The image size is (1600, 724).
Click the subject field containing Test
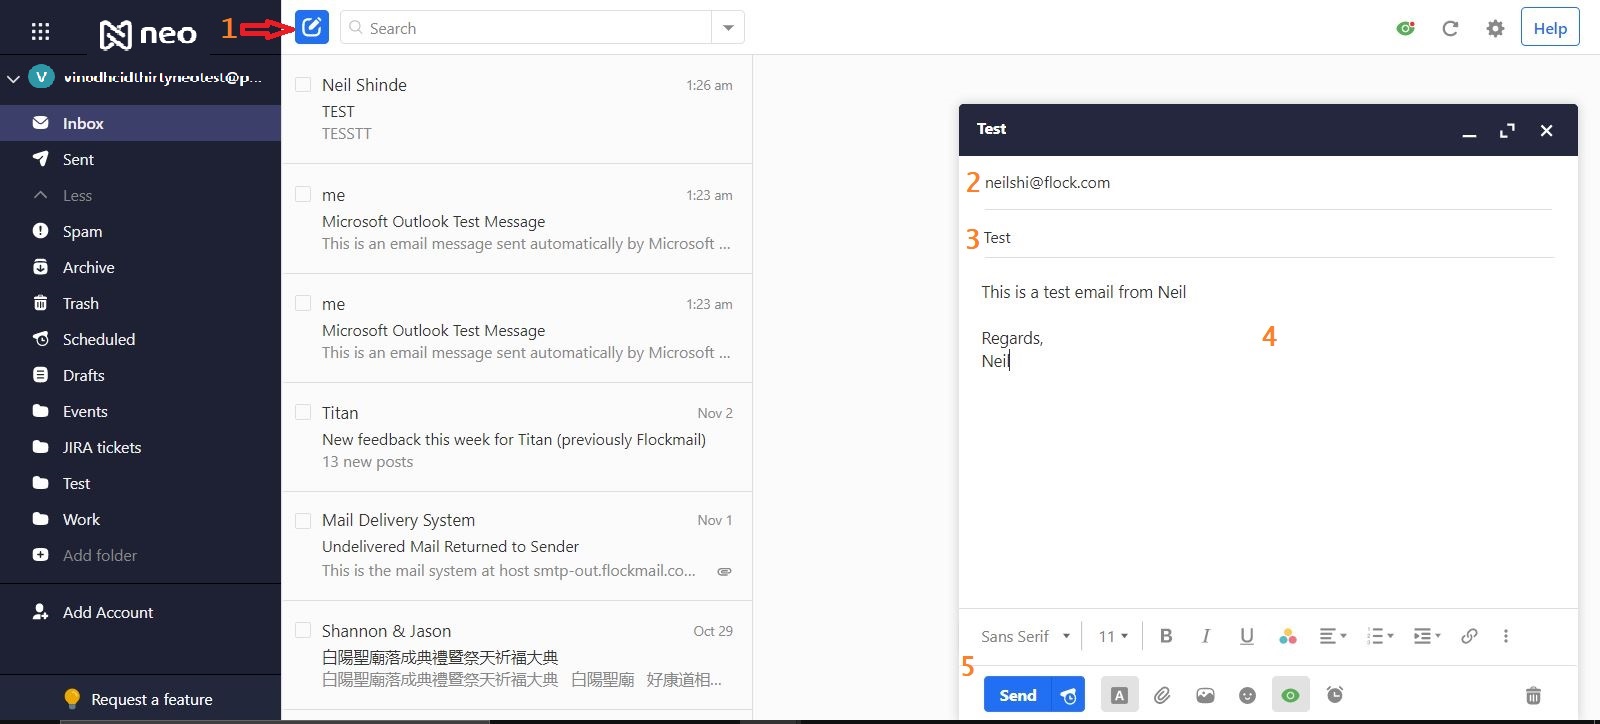(1266, 238)
